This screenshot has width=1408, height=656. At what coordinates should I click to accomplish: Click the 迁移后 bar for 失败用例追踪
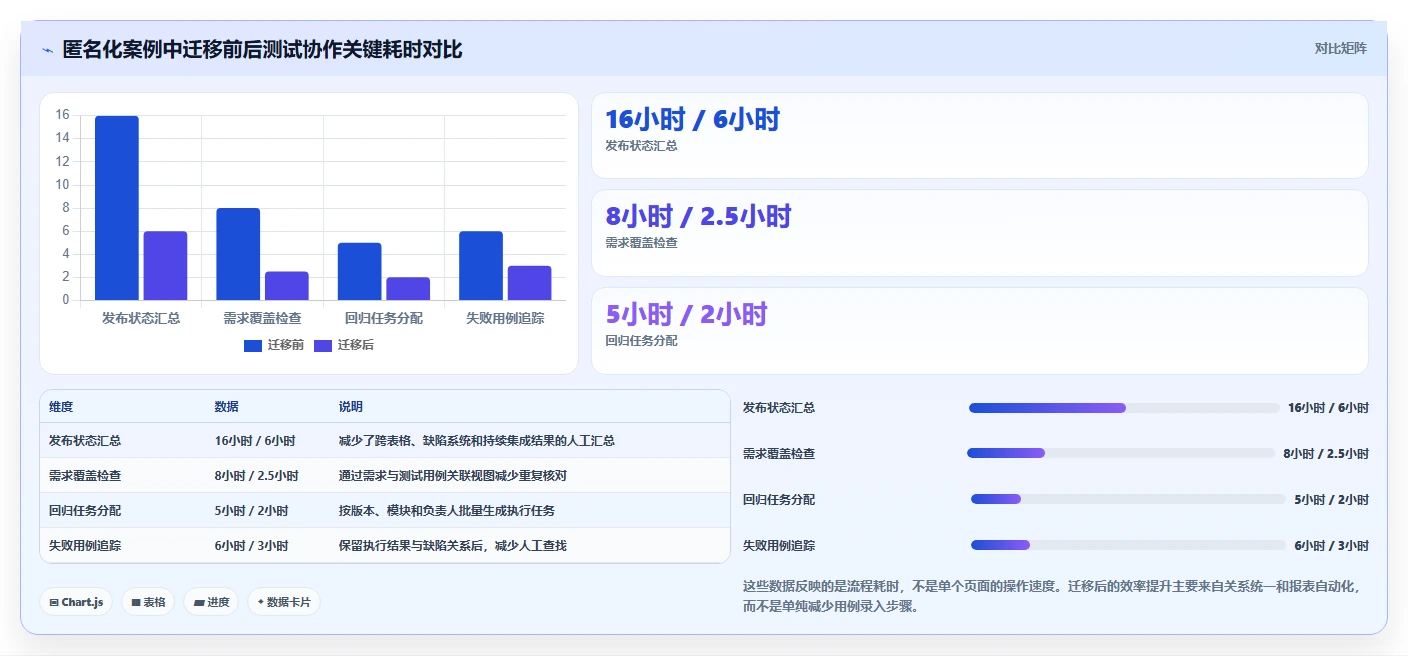(x=530, y=283)
